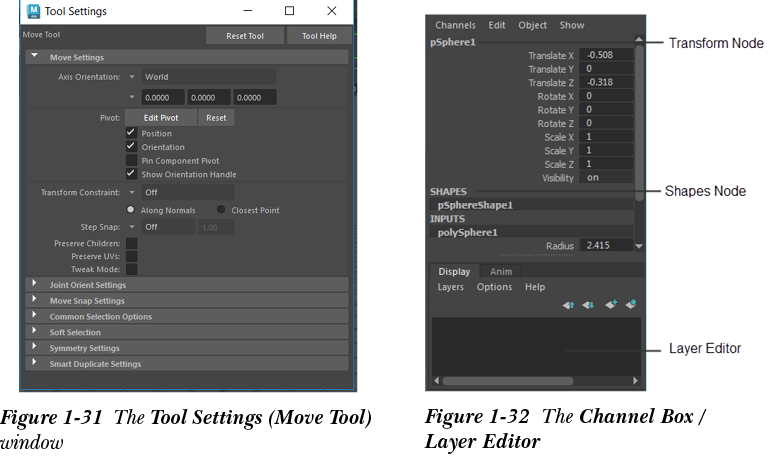
Task: Click the create new empty layer icon
Action: 610,304
